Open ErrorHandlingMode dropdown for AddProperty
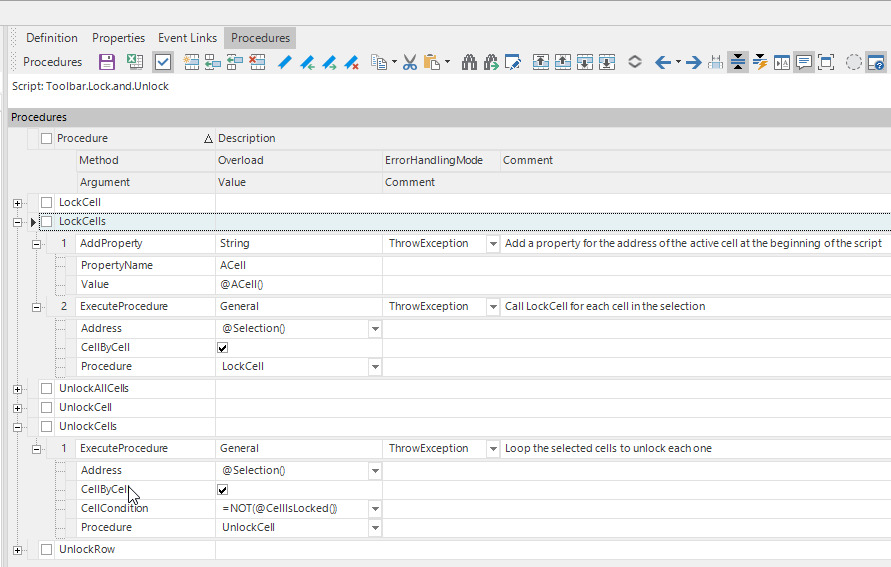 [493, 244]
